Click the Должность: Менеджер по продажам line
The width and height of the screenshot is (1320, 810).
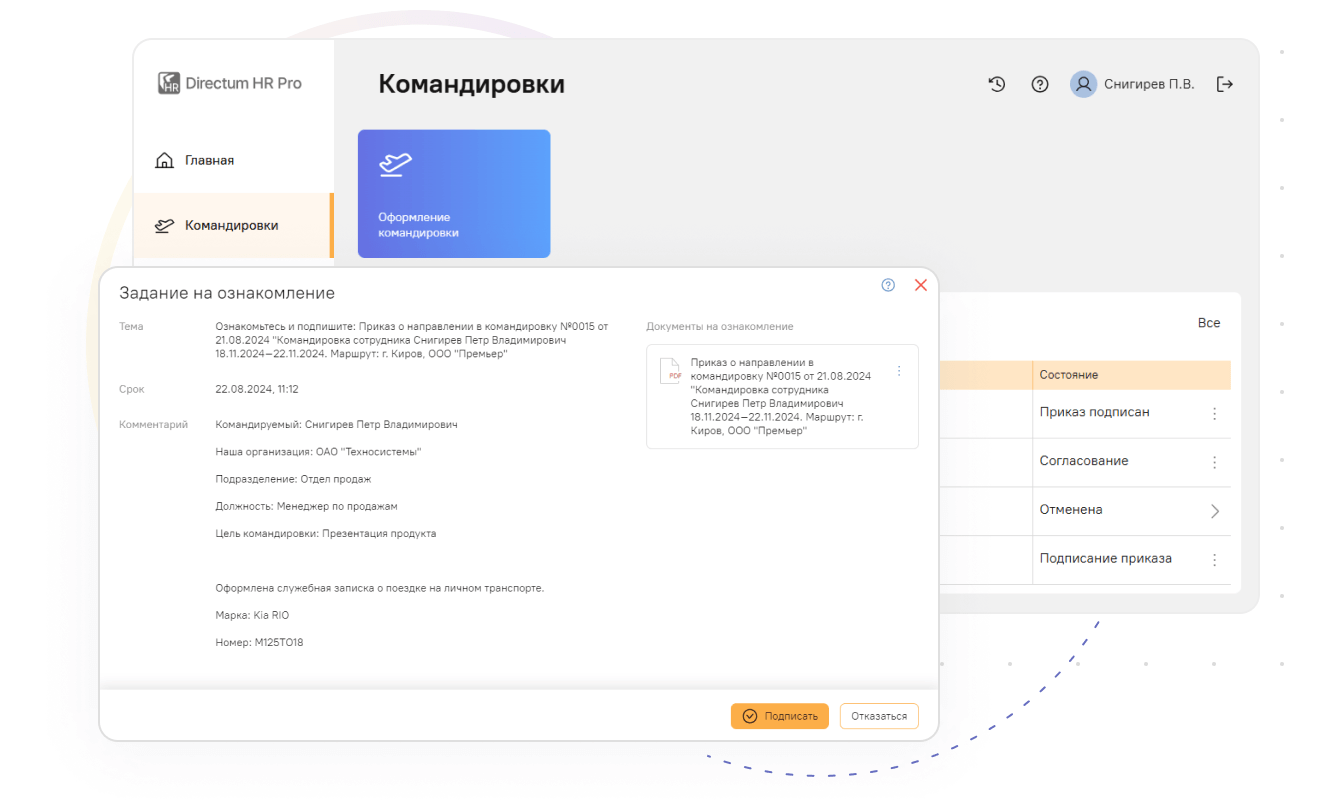(x=306, y=507)
